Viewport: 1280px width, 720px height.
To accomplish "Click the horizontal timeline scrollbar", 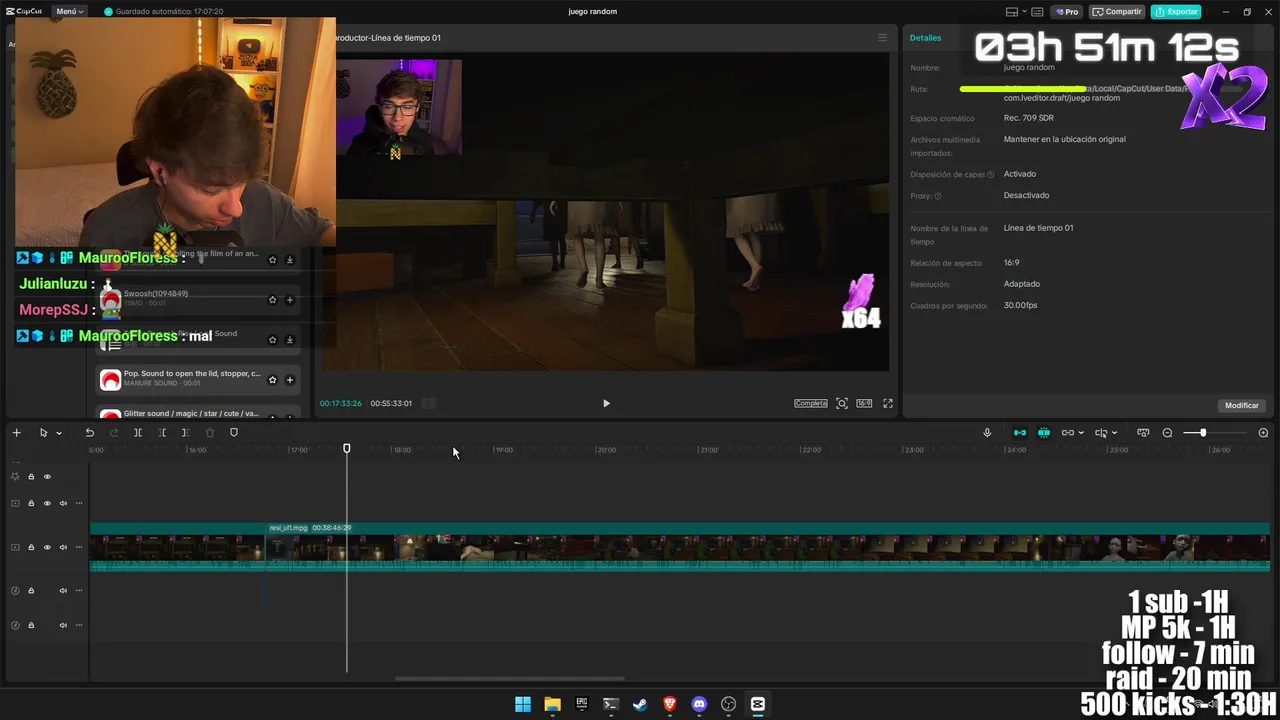I will pos(510,679).
